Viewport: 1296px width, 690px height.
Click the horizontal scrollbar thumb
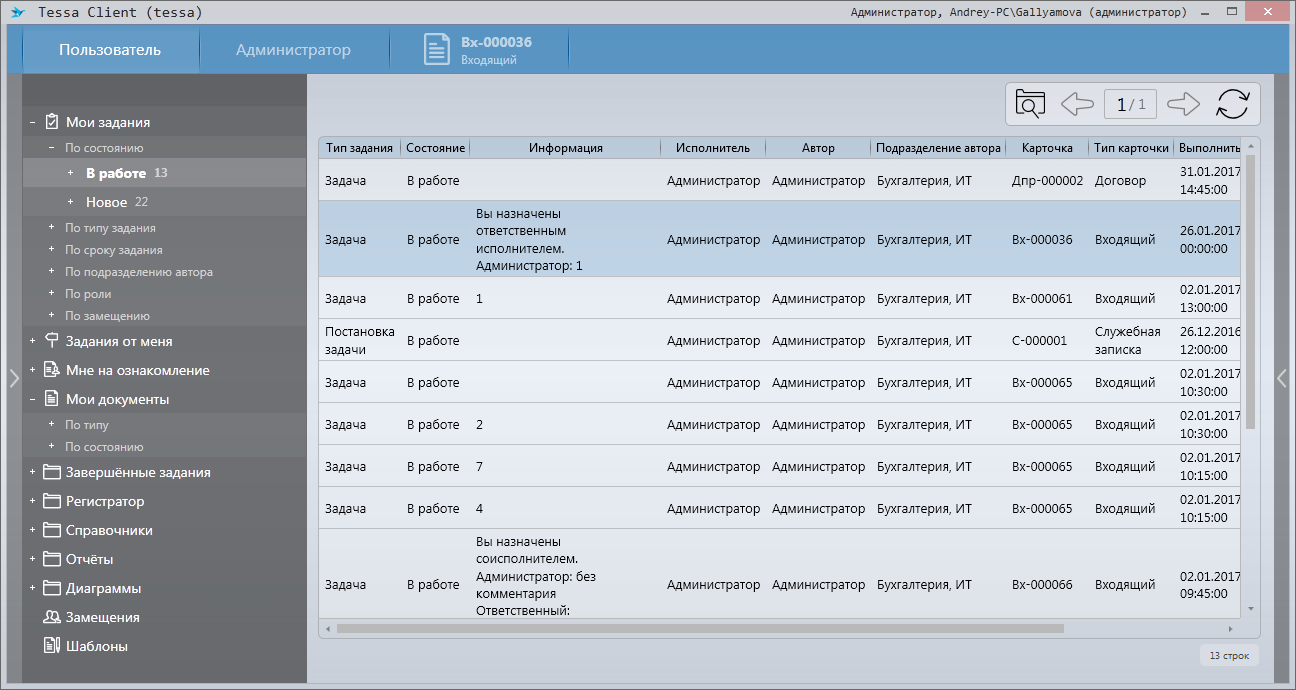coord(700,629)
